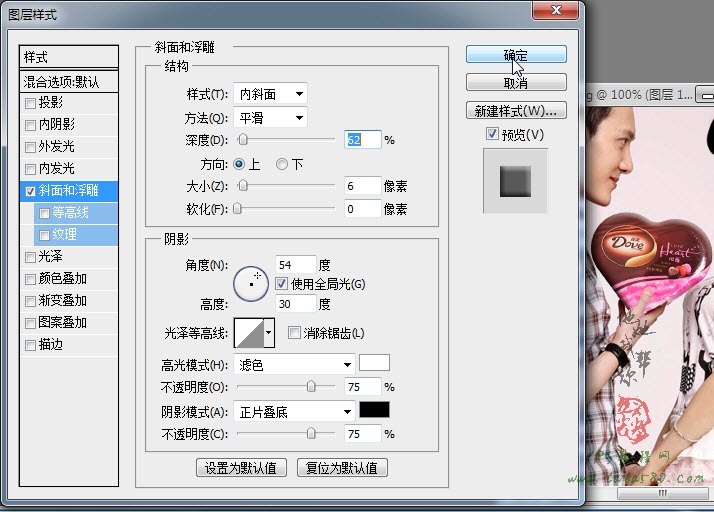Close the 图层样式 dialog
The image size is (714, 512).
coord(556,10)
